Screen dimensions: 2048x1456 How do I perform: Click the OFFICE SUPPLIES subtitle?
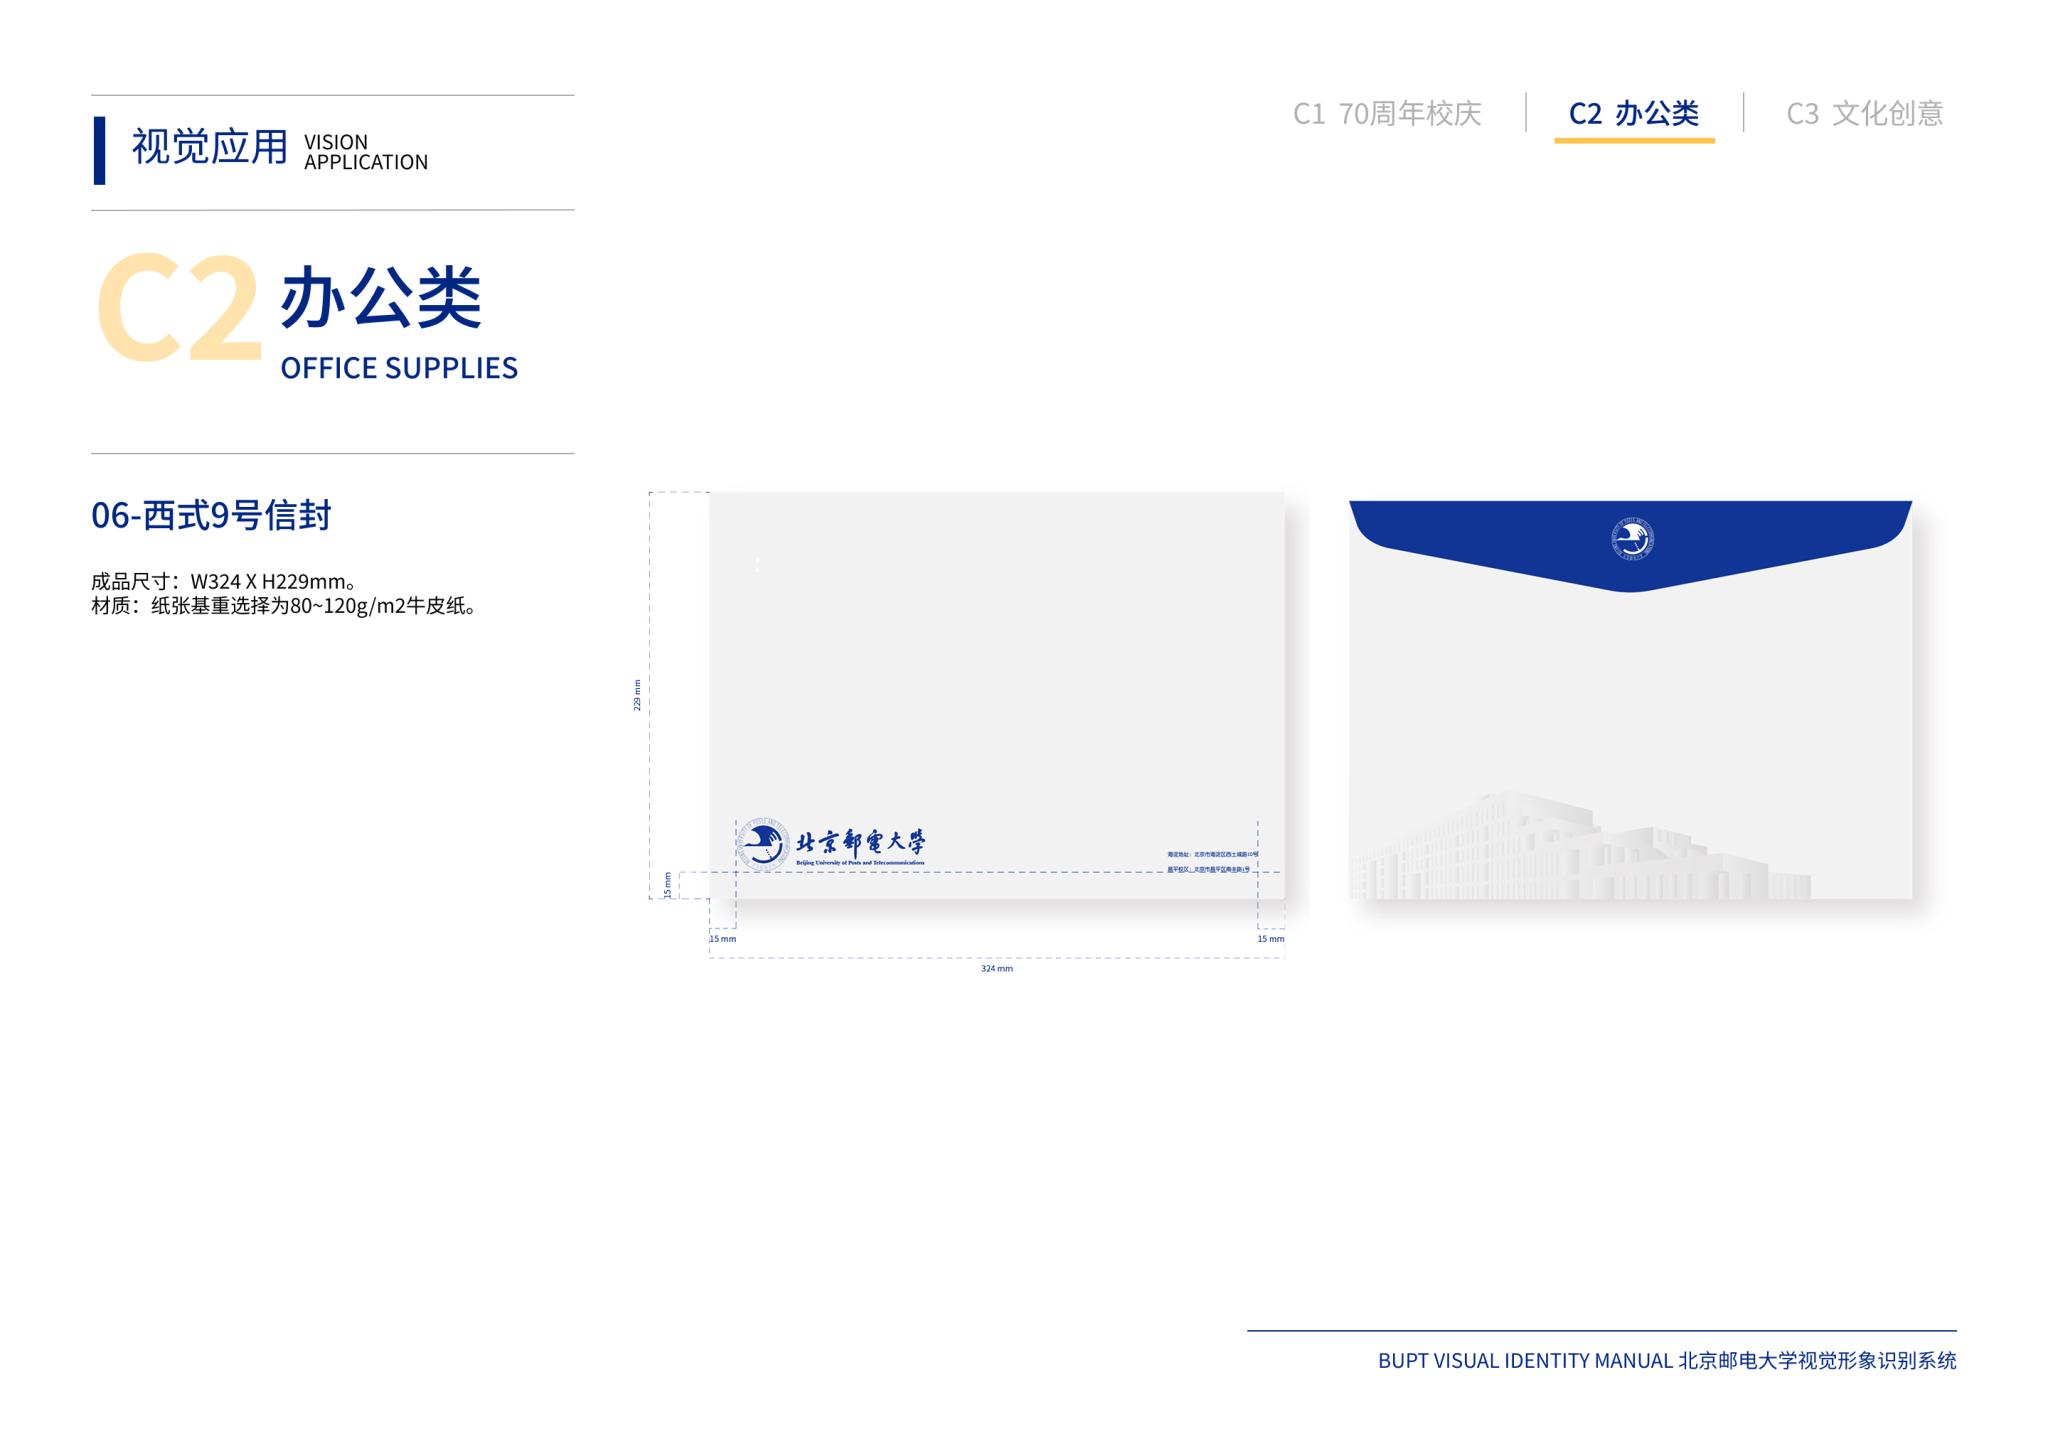[x=399, y=368]
